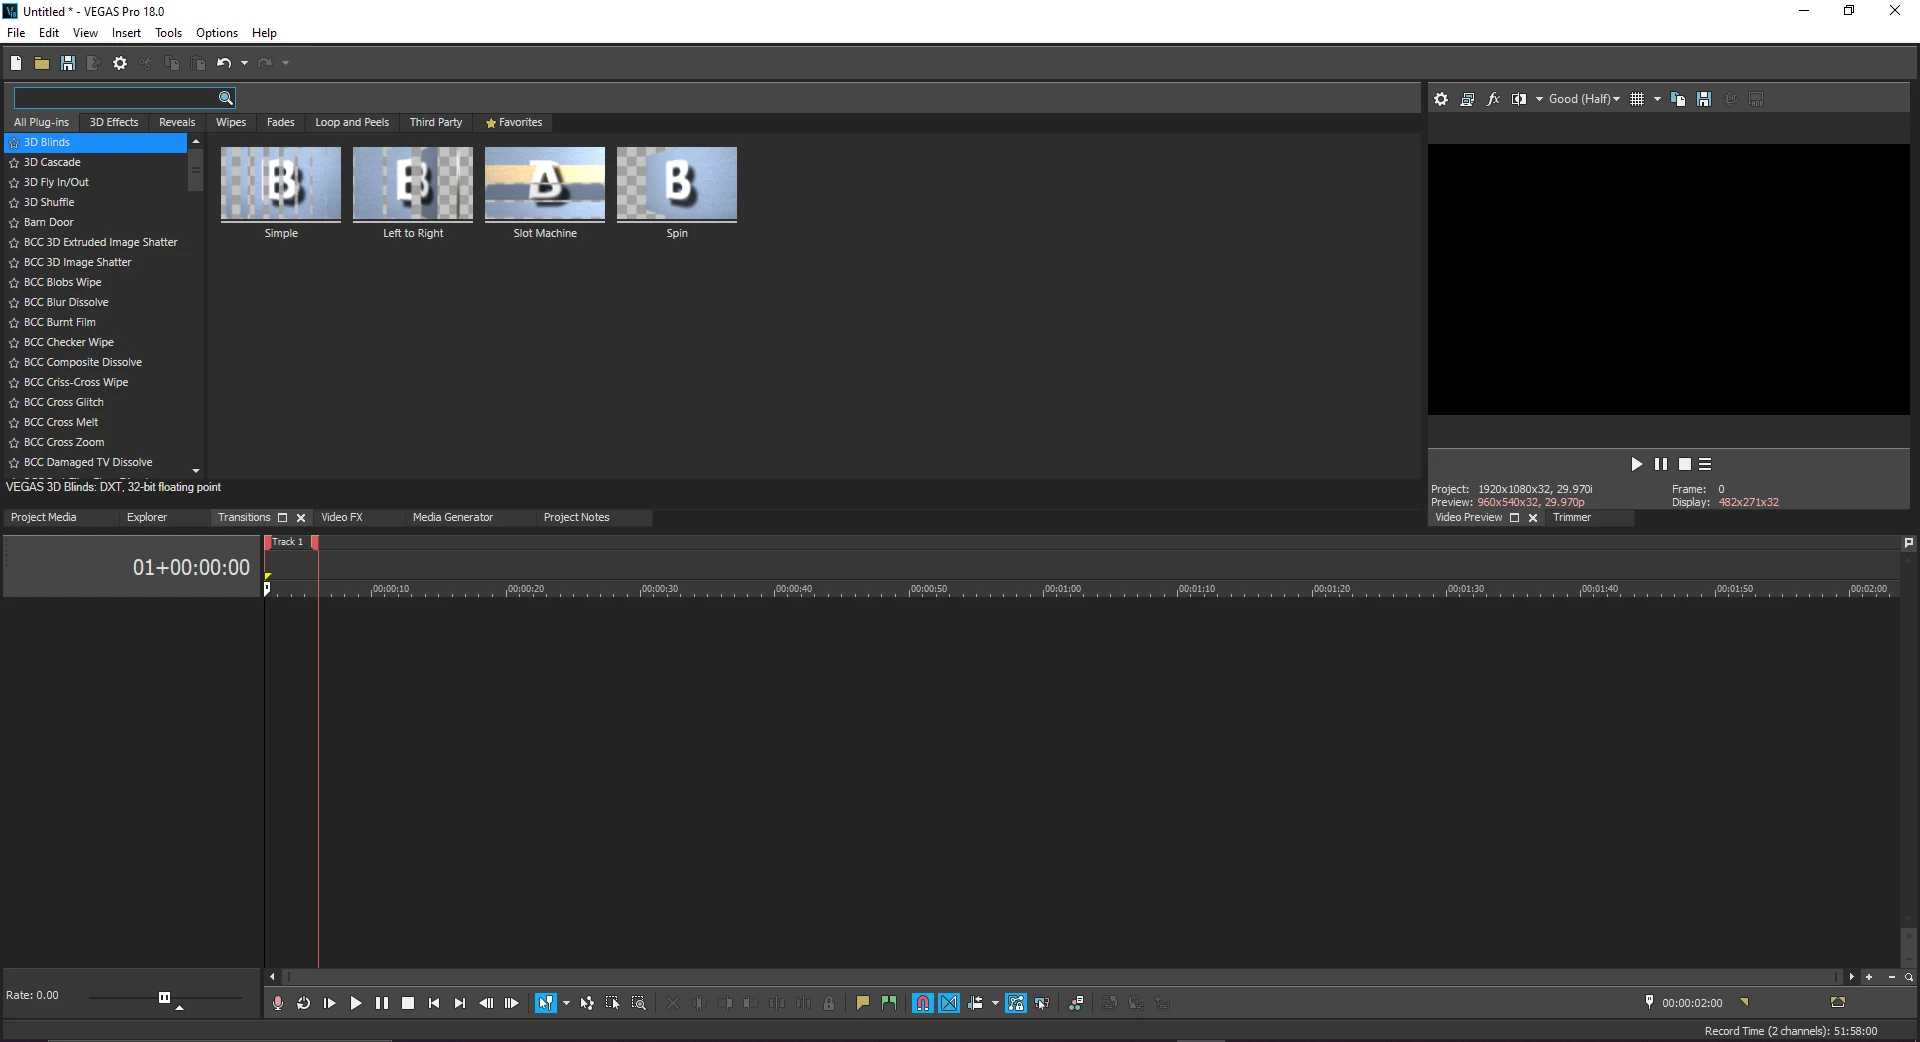Open Normal Edit tool dropdown arrow

pyautogui.click(x=566, y=1003)
